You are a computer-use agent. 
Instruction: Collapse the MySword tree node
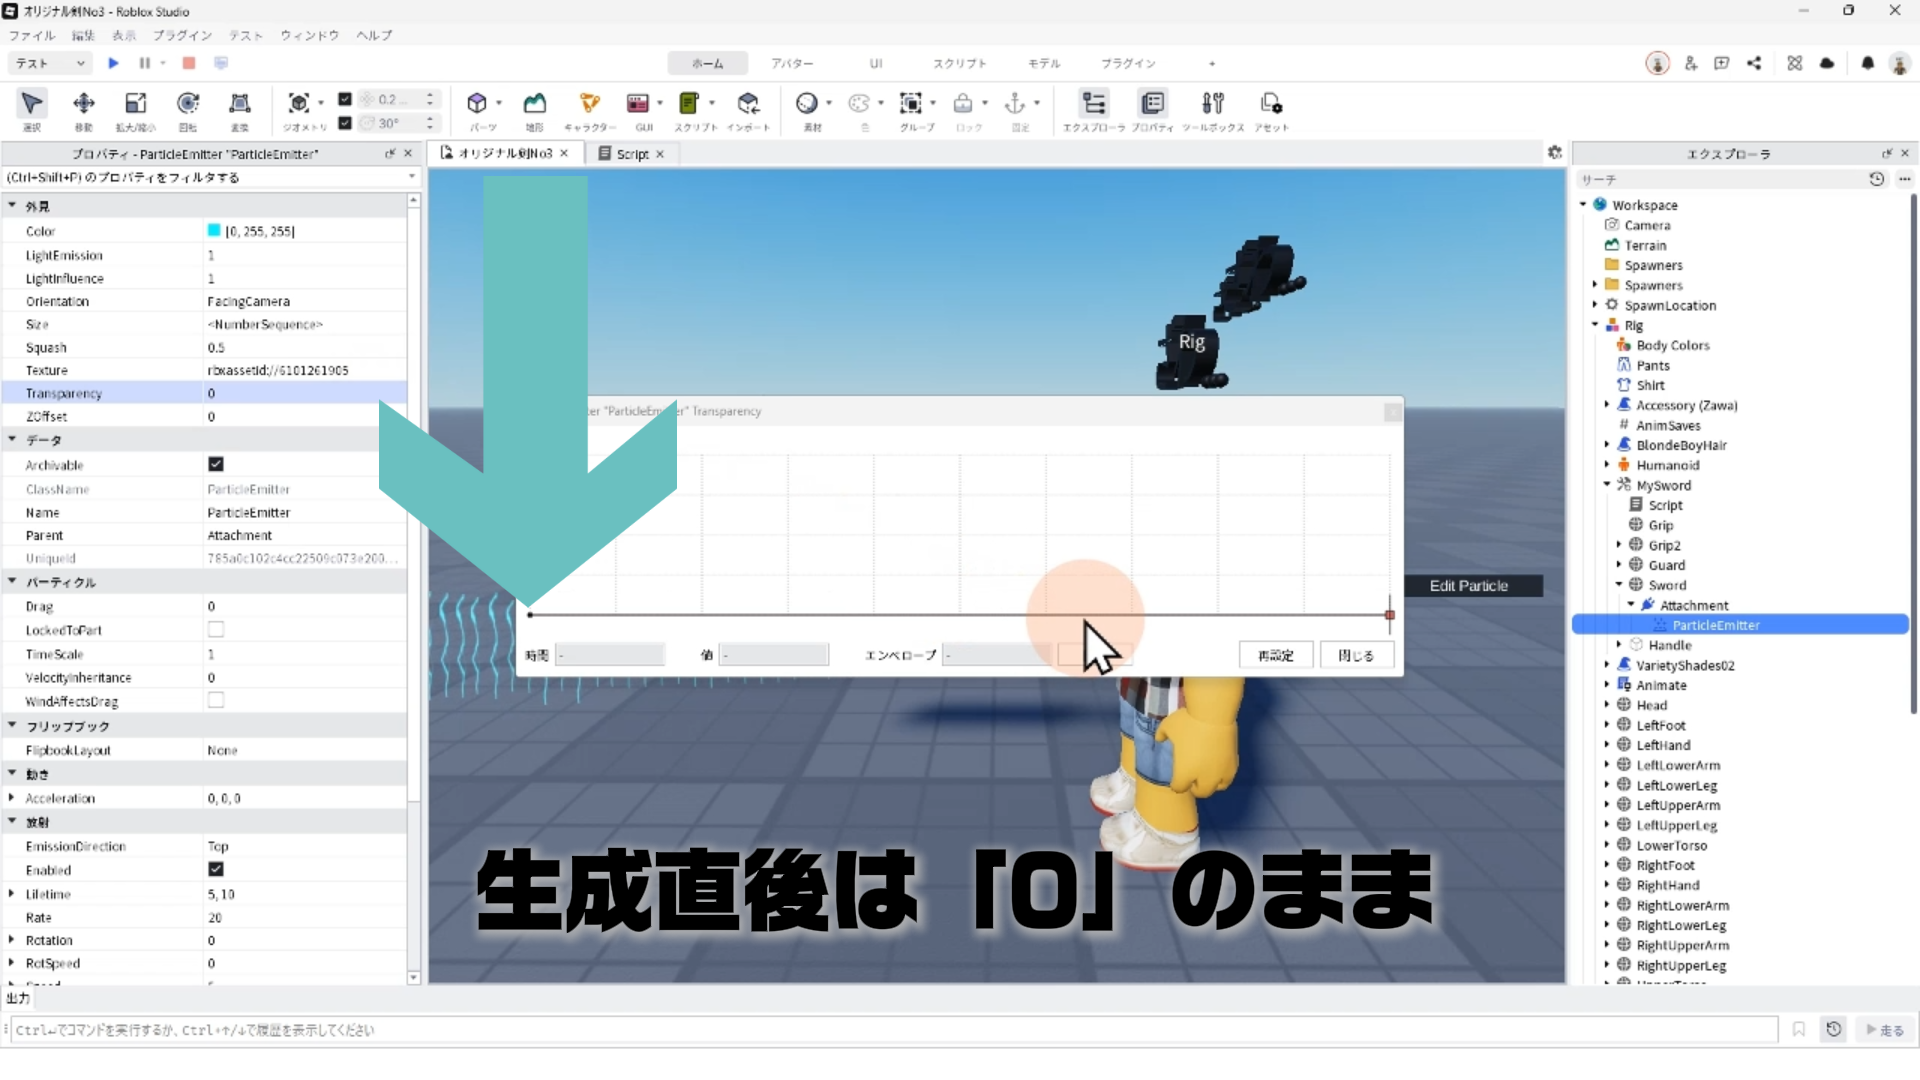(1607, 484)
